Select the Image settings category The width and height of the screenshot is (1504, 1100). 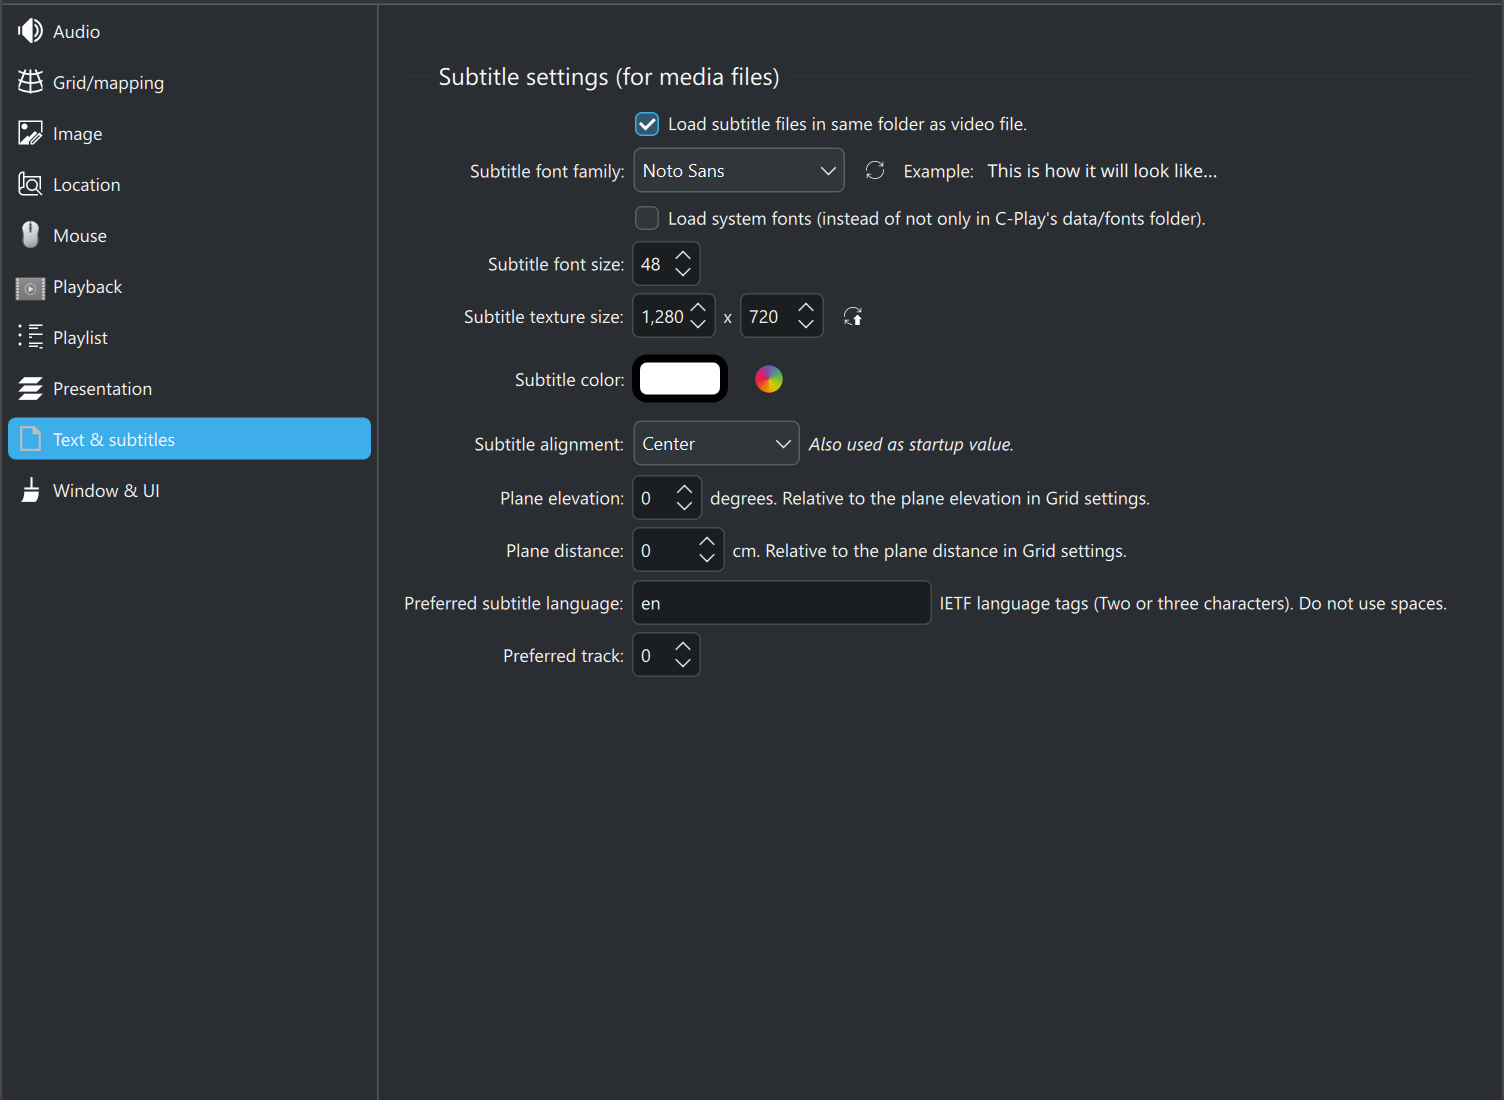tap(77, 134)
